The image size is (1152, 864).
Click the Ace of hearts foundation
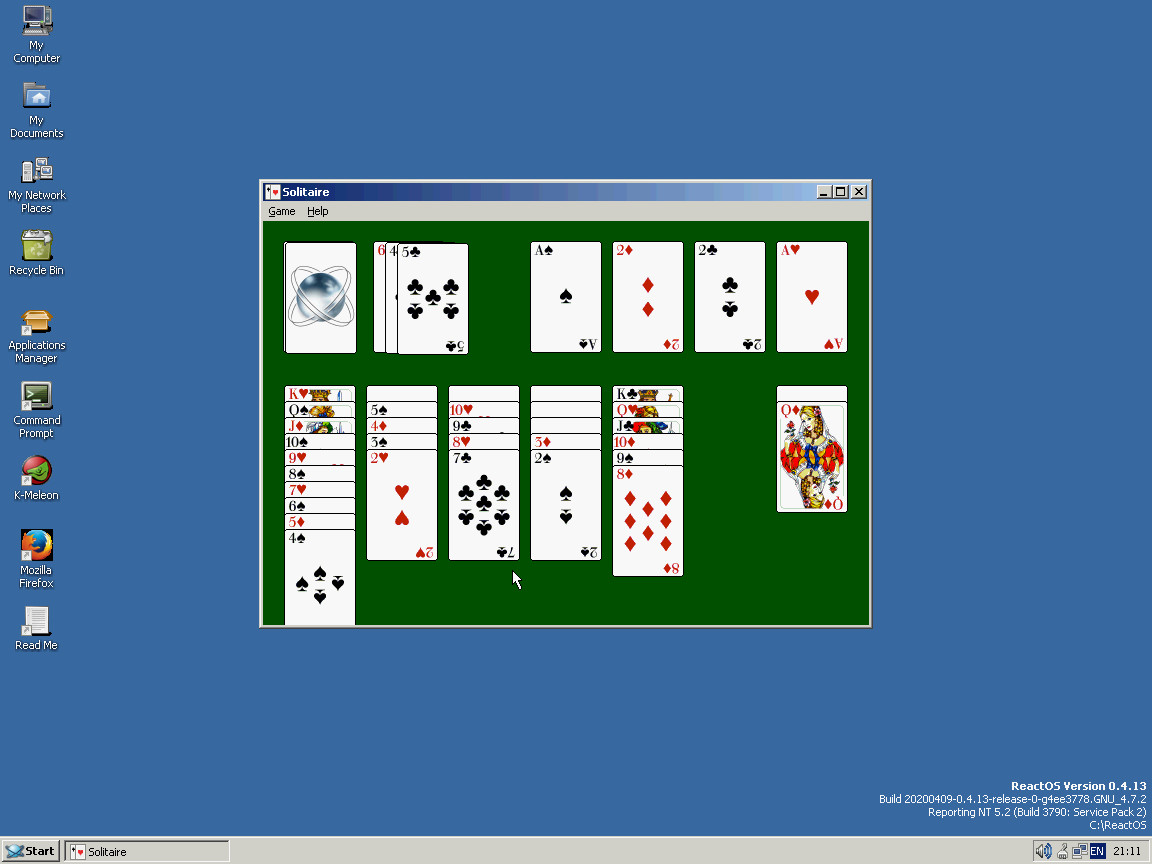812,297
